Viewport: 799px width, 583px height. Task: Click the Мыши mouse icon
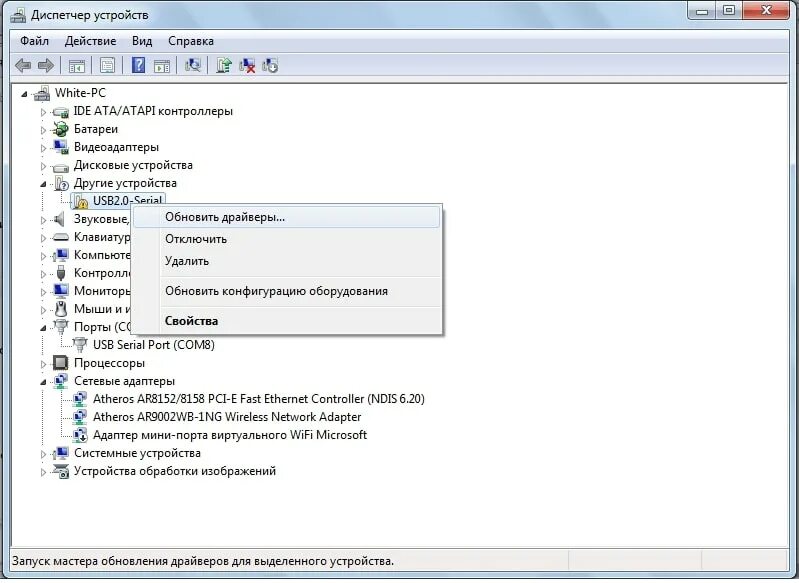[61, 309]
